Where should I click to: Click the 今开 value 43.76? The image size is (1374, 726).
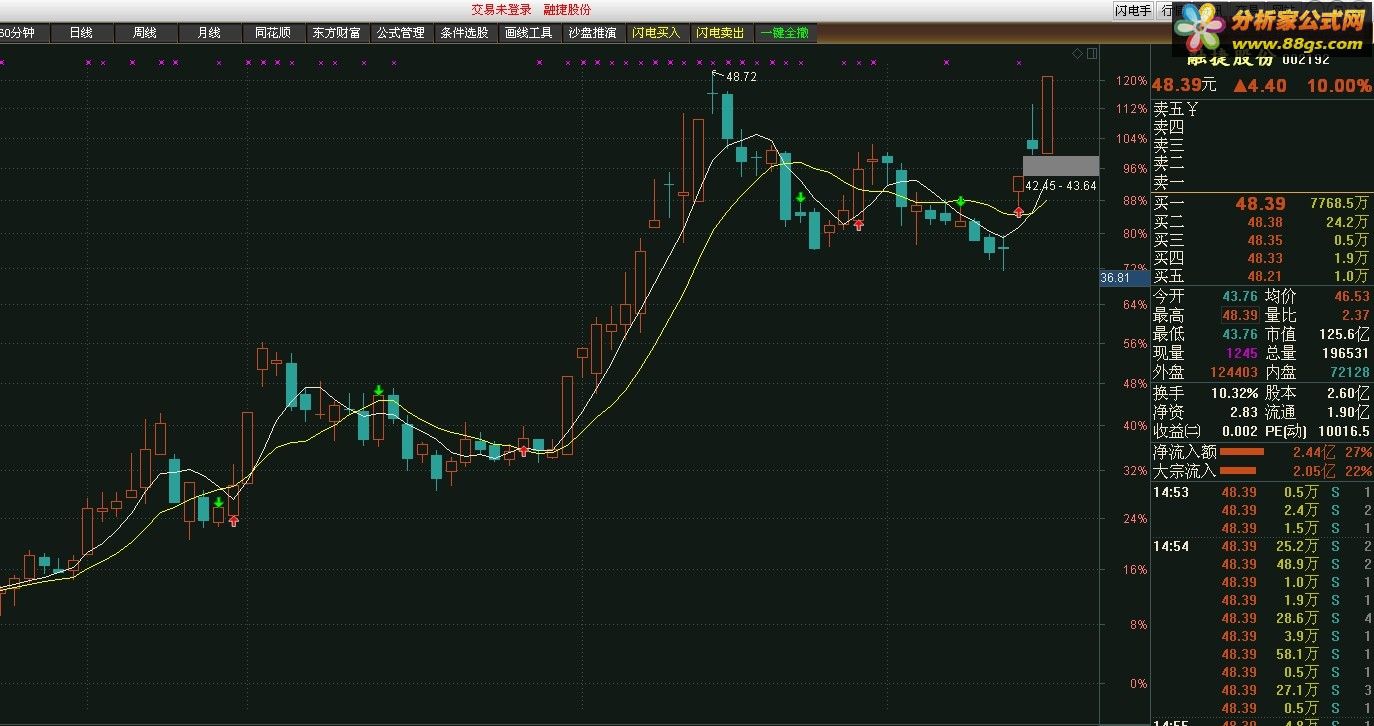(x=1239, y=296)
